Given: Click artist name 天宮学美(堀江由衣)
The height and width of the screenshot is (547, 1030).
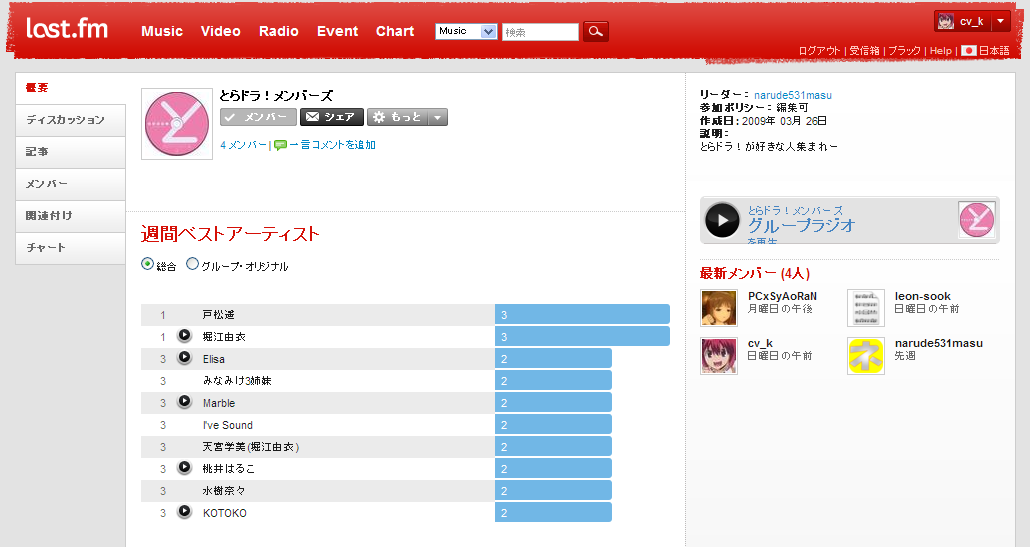Looking at the screenshot, I should (x=251, y=447).
